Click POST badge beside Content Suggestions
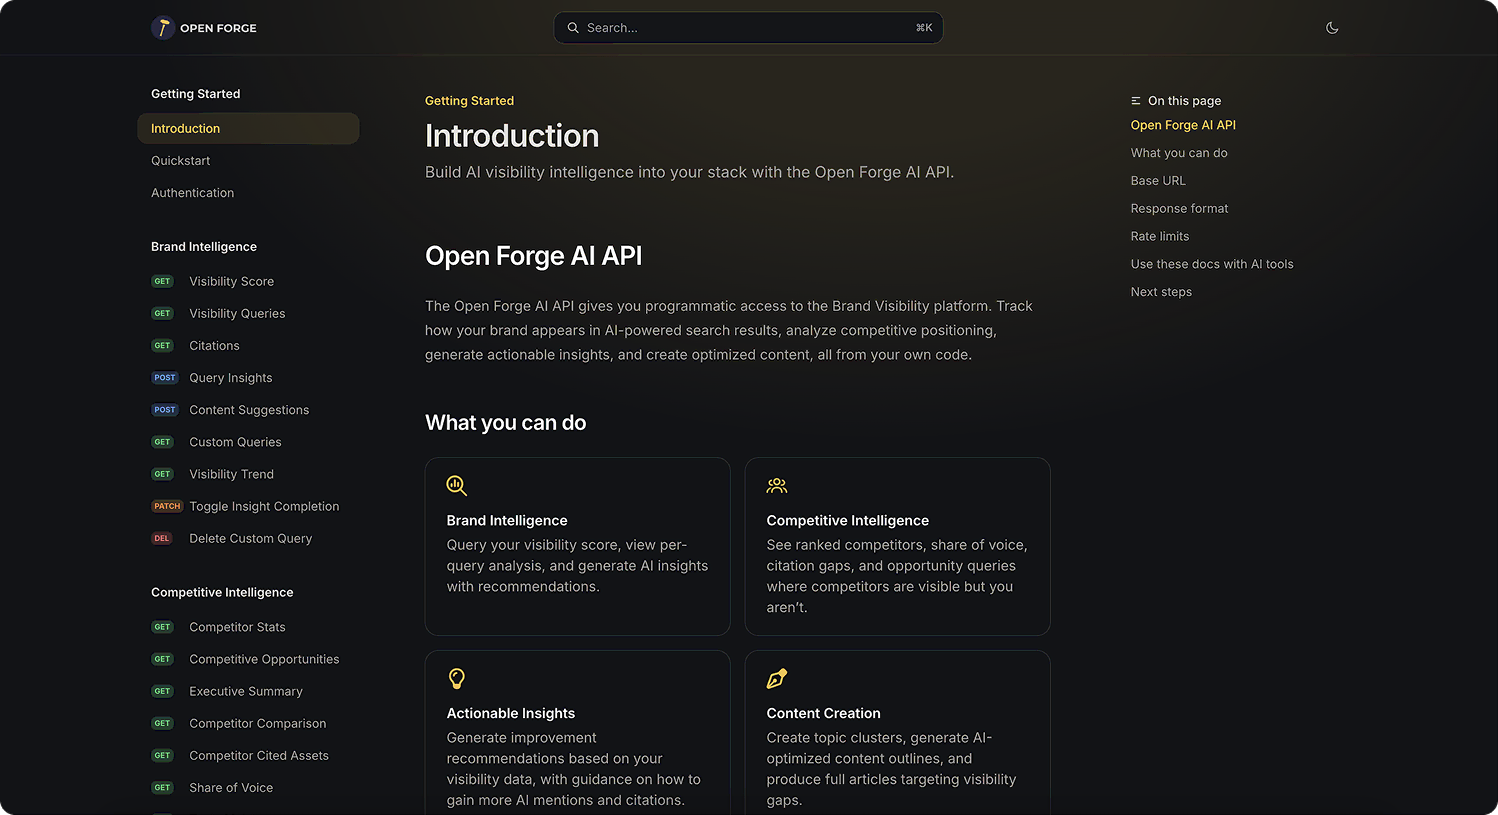Viewport: 1498px width, 815px height. click(165, 410)
